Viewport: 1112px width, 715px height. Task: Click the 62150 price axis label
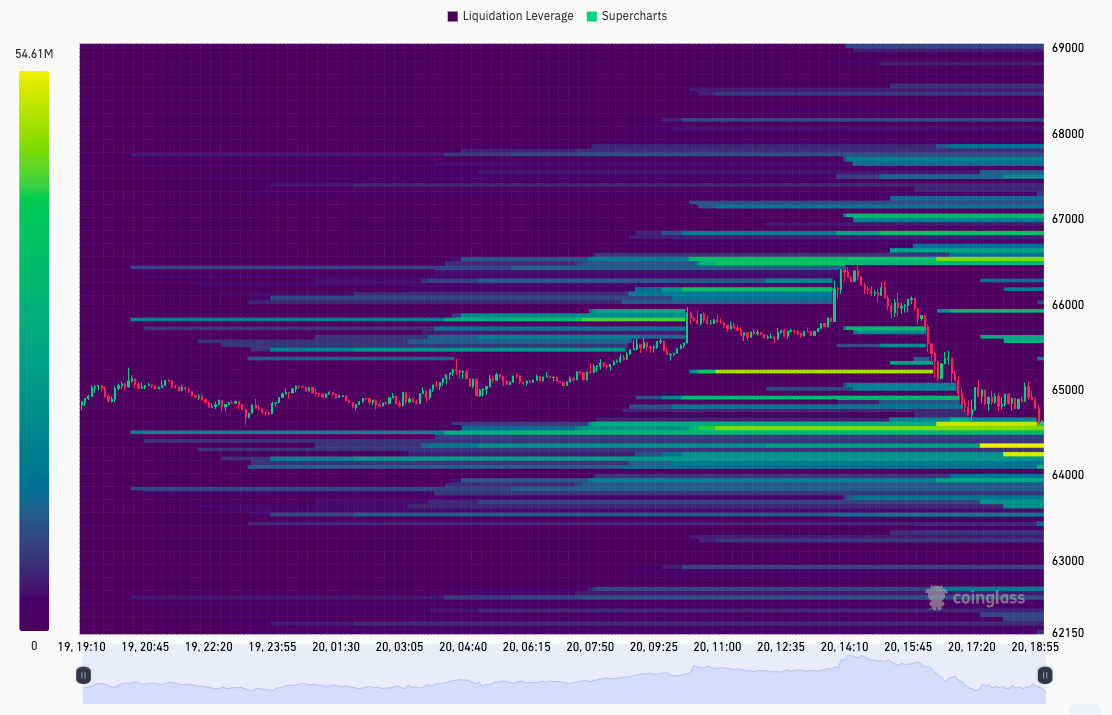1067,633
